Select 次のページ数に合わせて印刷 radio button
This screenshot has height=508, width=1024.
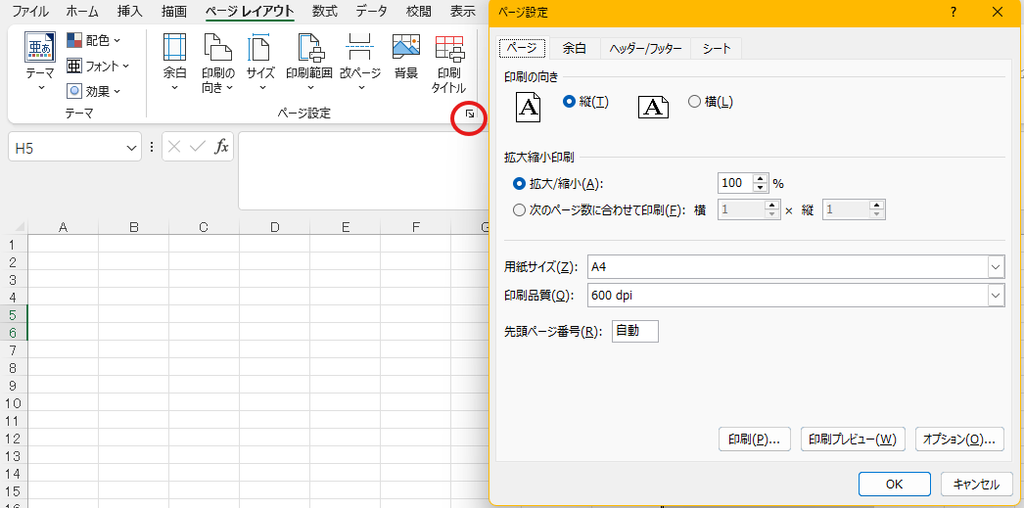(519, 210)
